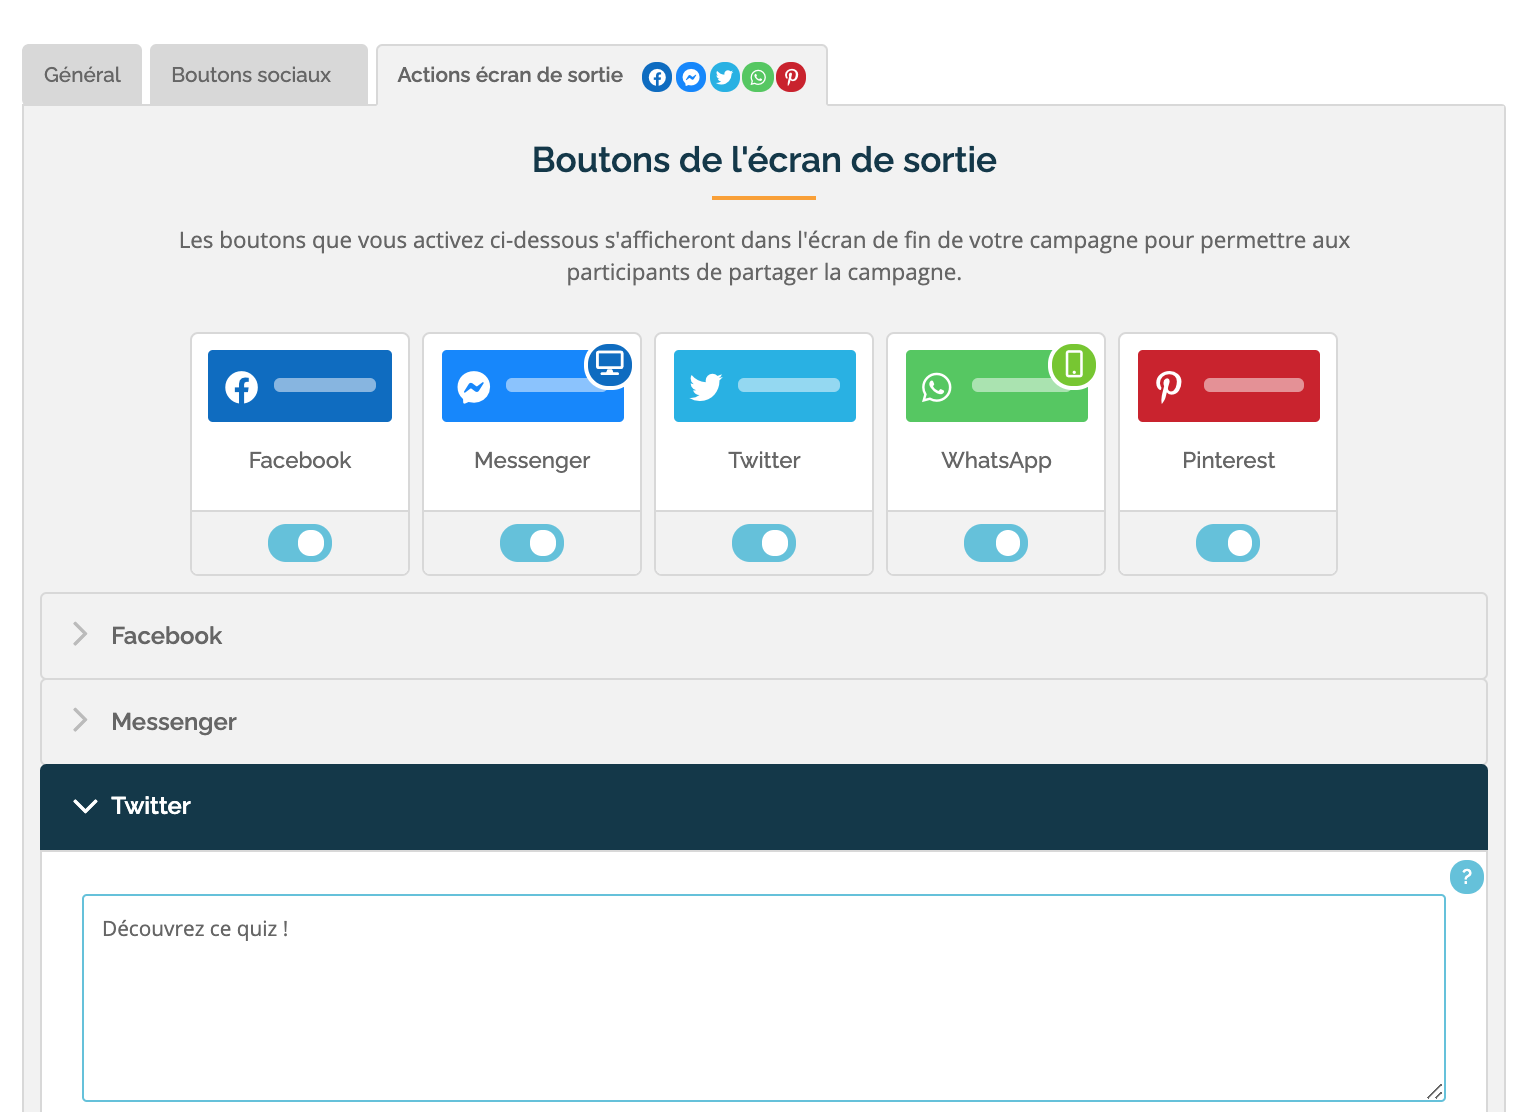
Task: Select the Actions écran de sortie tab
Action: 602,75
